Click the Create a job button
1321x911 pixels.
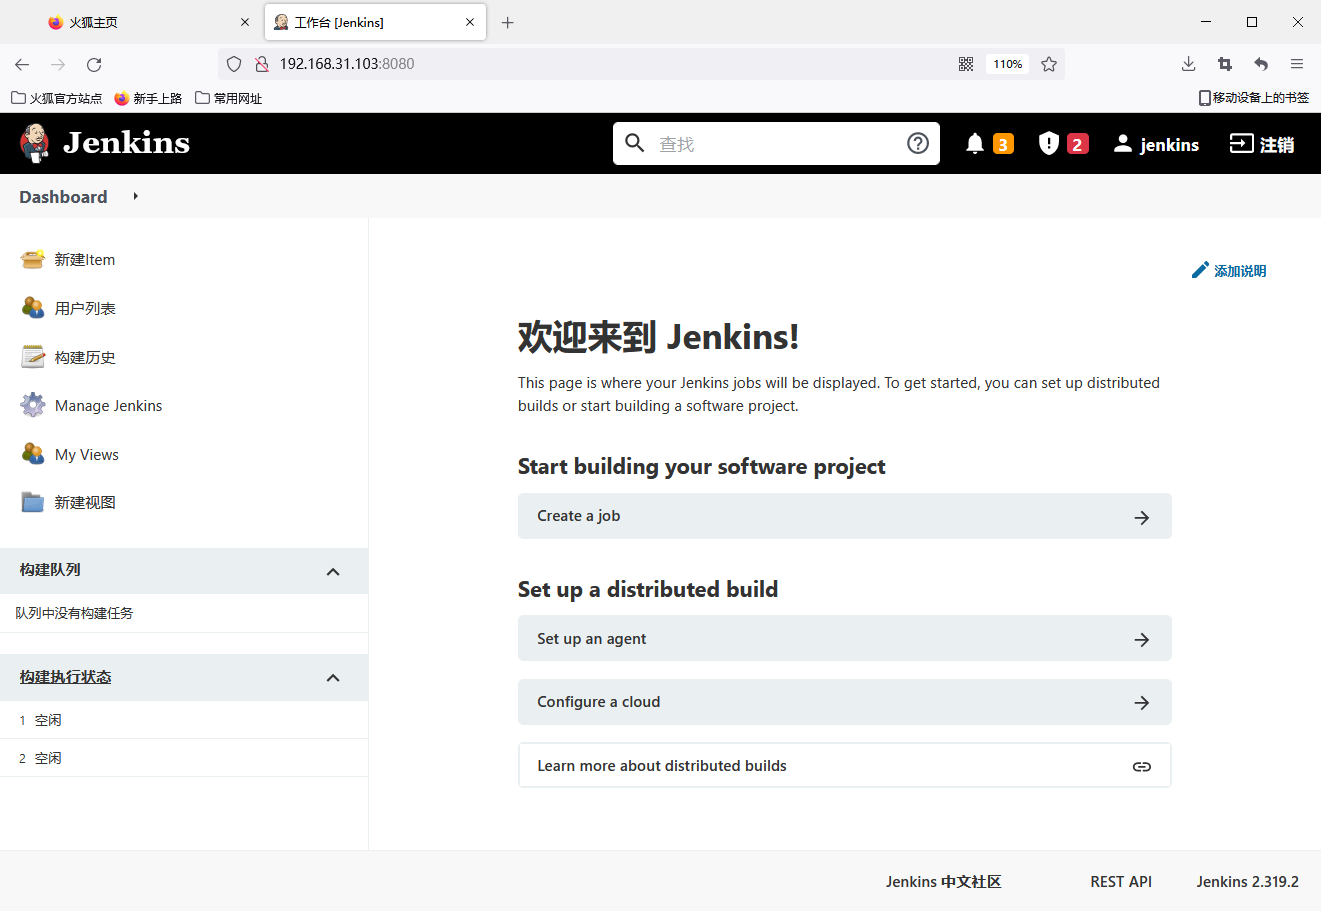pos(844,516)
